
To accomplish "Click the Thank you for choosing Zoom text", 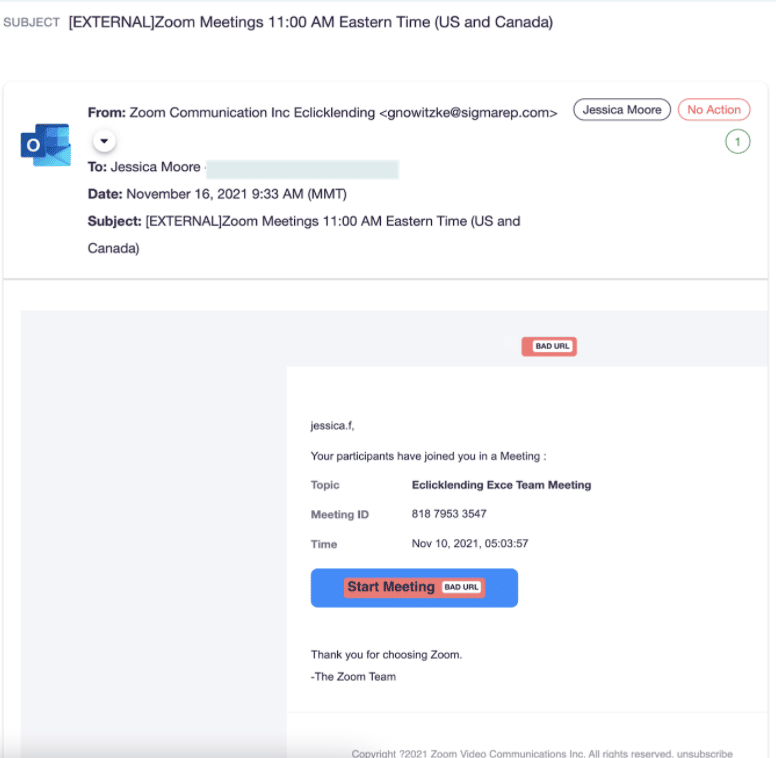I will click(x=386, y=655).
